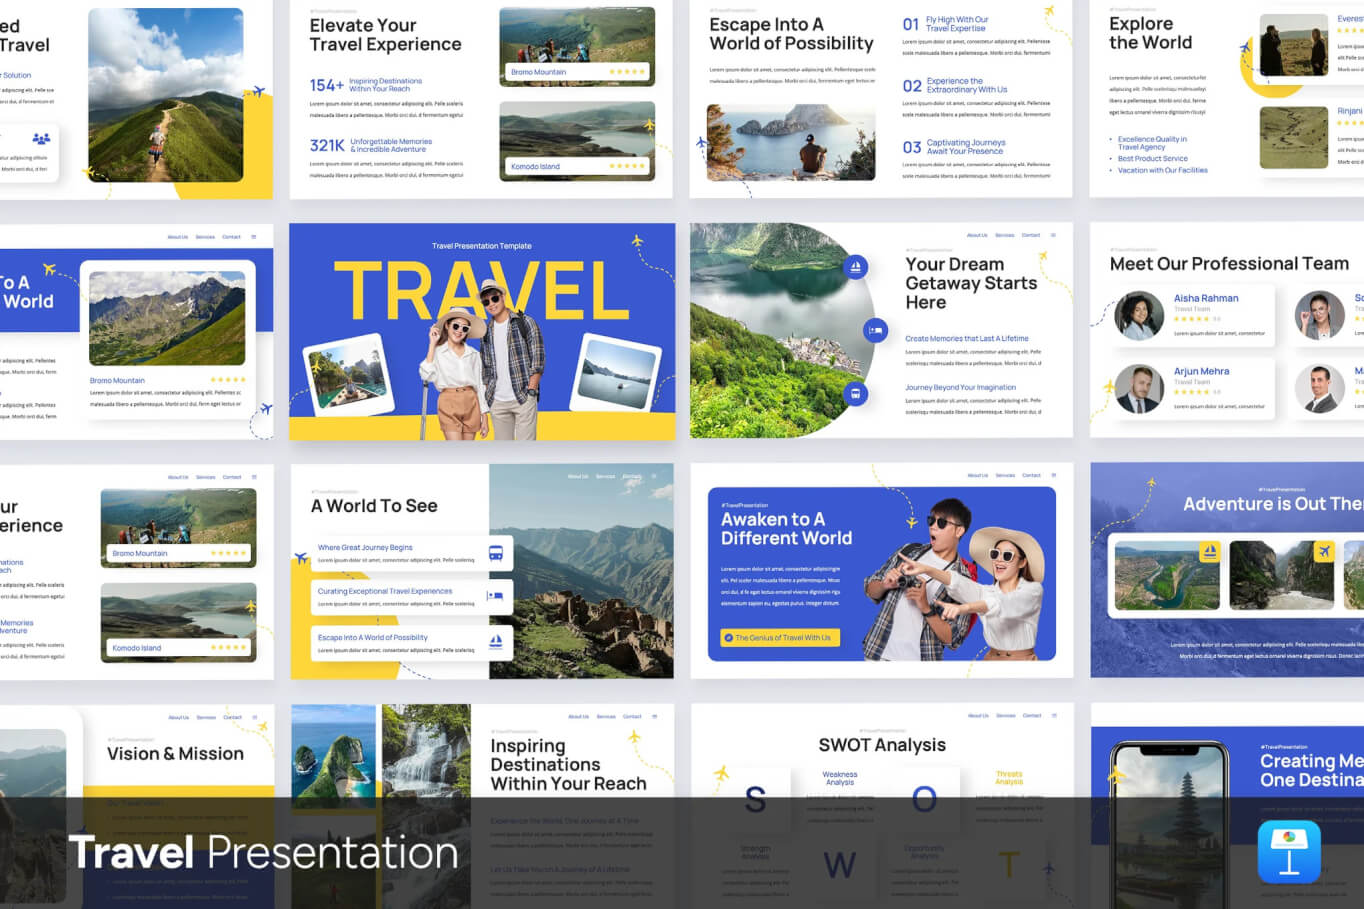Click the bed icon on Dream Getaway slide
This screenshot has width=1364, height=909.
(875, 330)
